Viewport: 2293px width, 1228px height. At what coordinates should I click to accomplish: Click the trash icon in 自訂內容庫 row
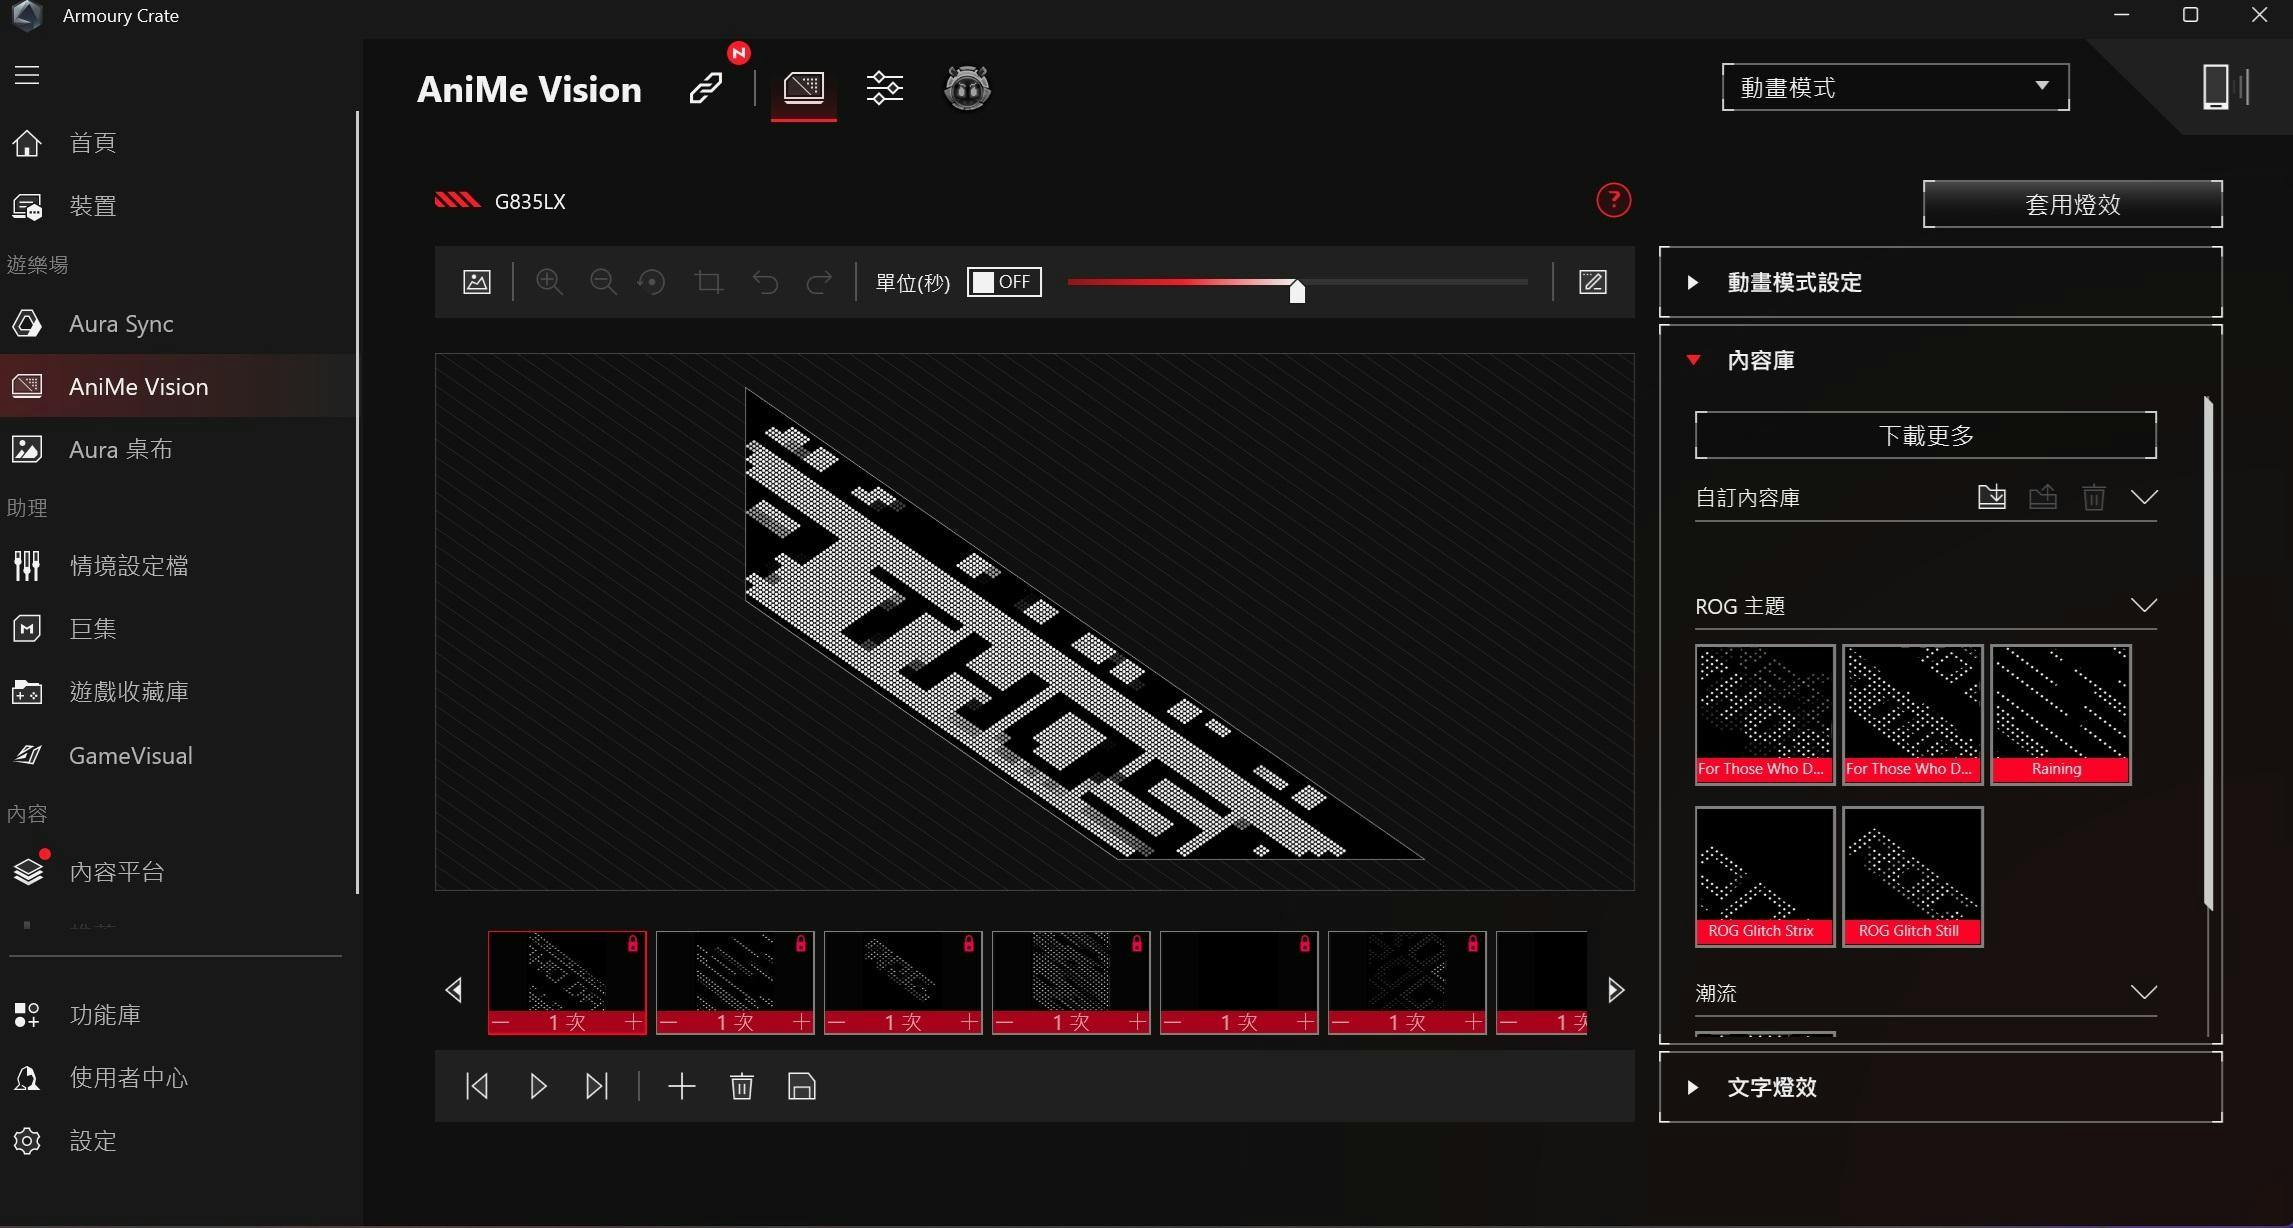coord(2094,497)
